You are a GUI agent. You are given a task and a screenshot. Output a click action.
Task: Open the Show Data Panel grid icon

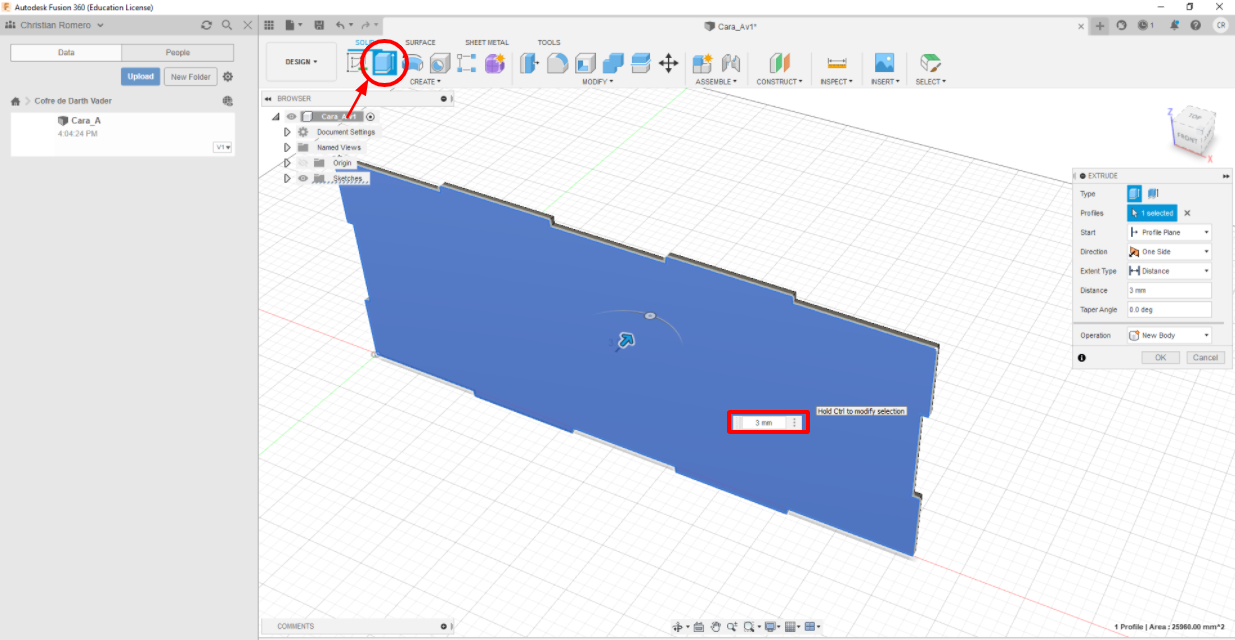[x=269, y=25]
